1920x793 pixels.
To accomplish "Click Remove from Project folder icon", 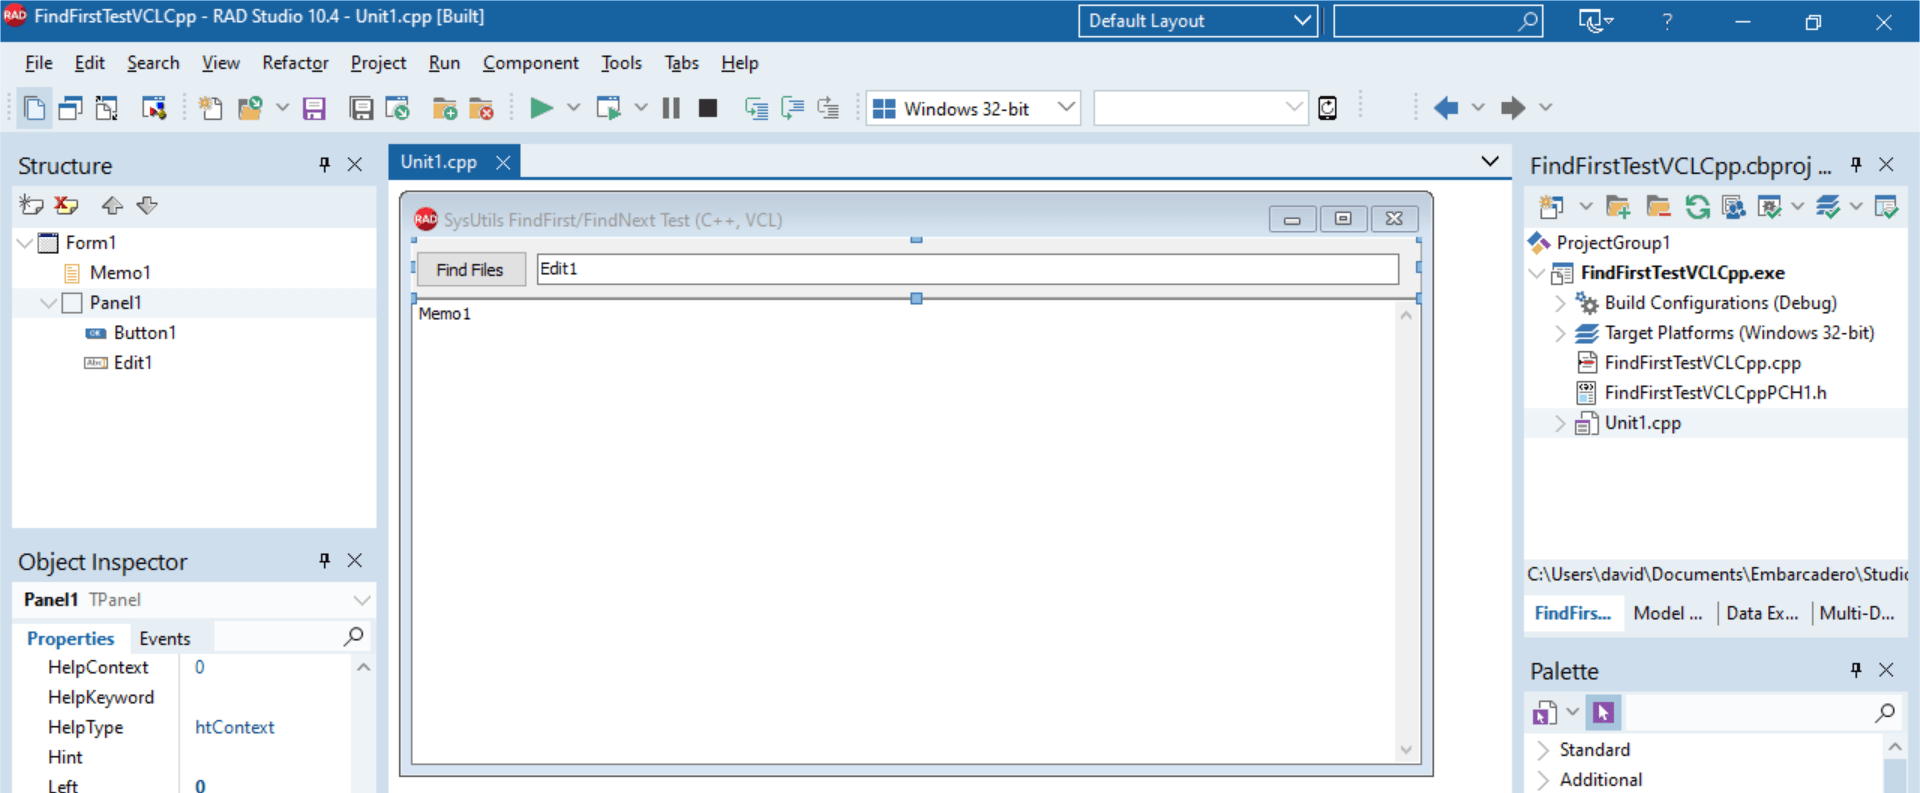I will pyautogui.click(x=1658, y=207).
